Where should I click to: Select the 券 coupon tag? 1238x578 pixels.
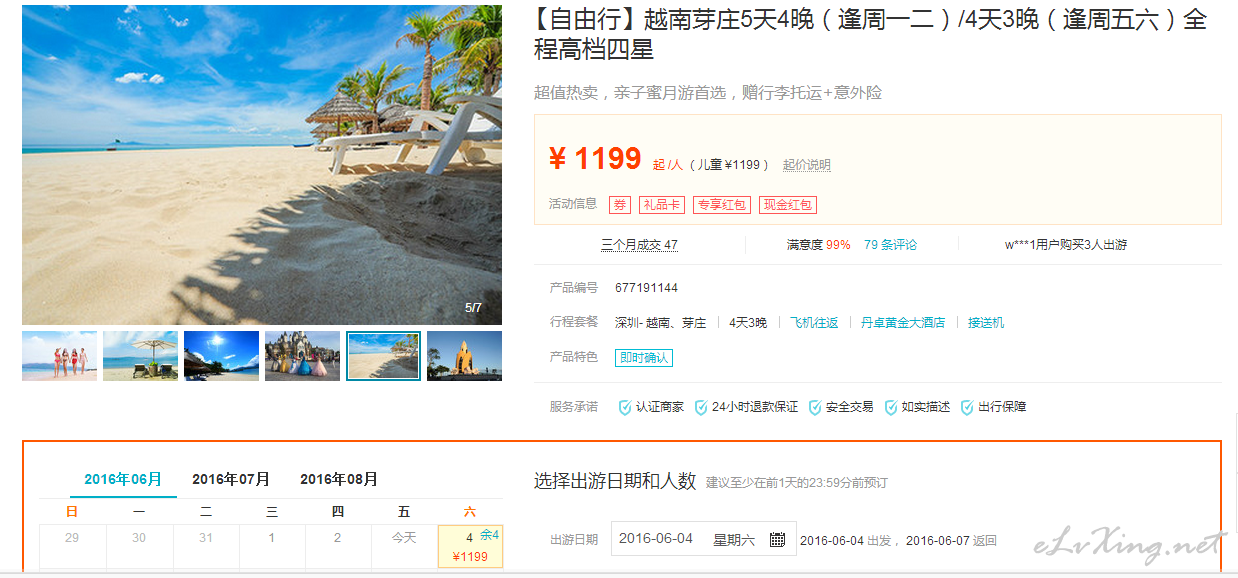point(620,204)
